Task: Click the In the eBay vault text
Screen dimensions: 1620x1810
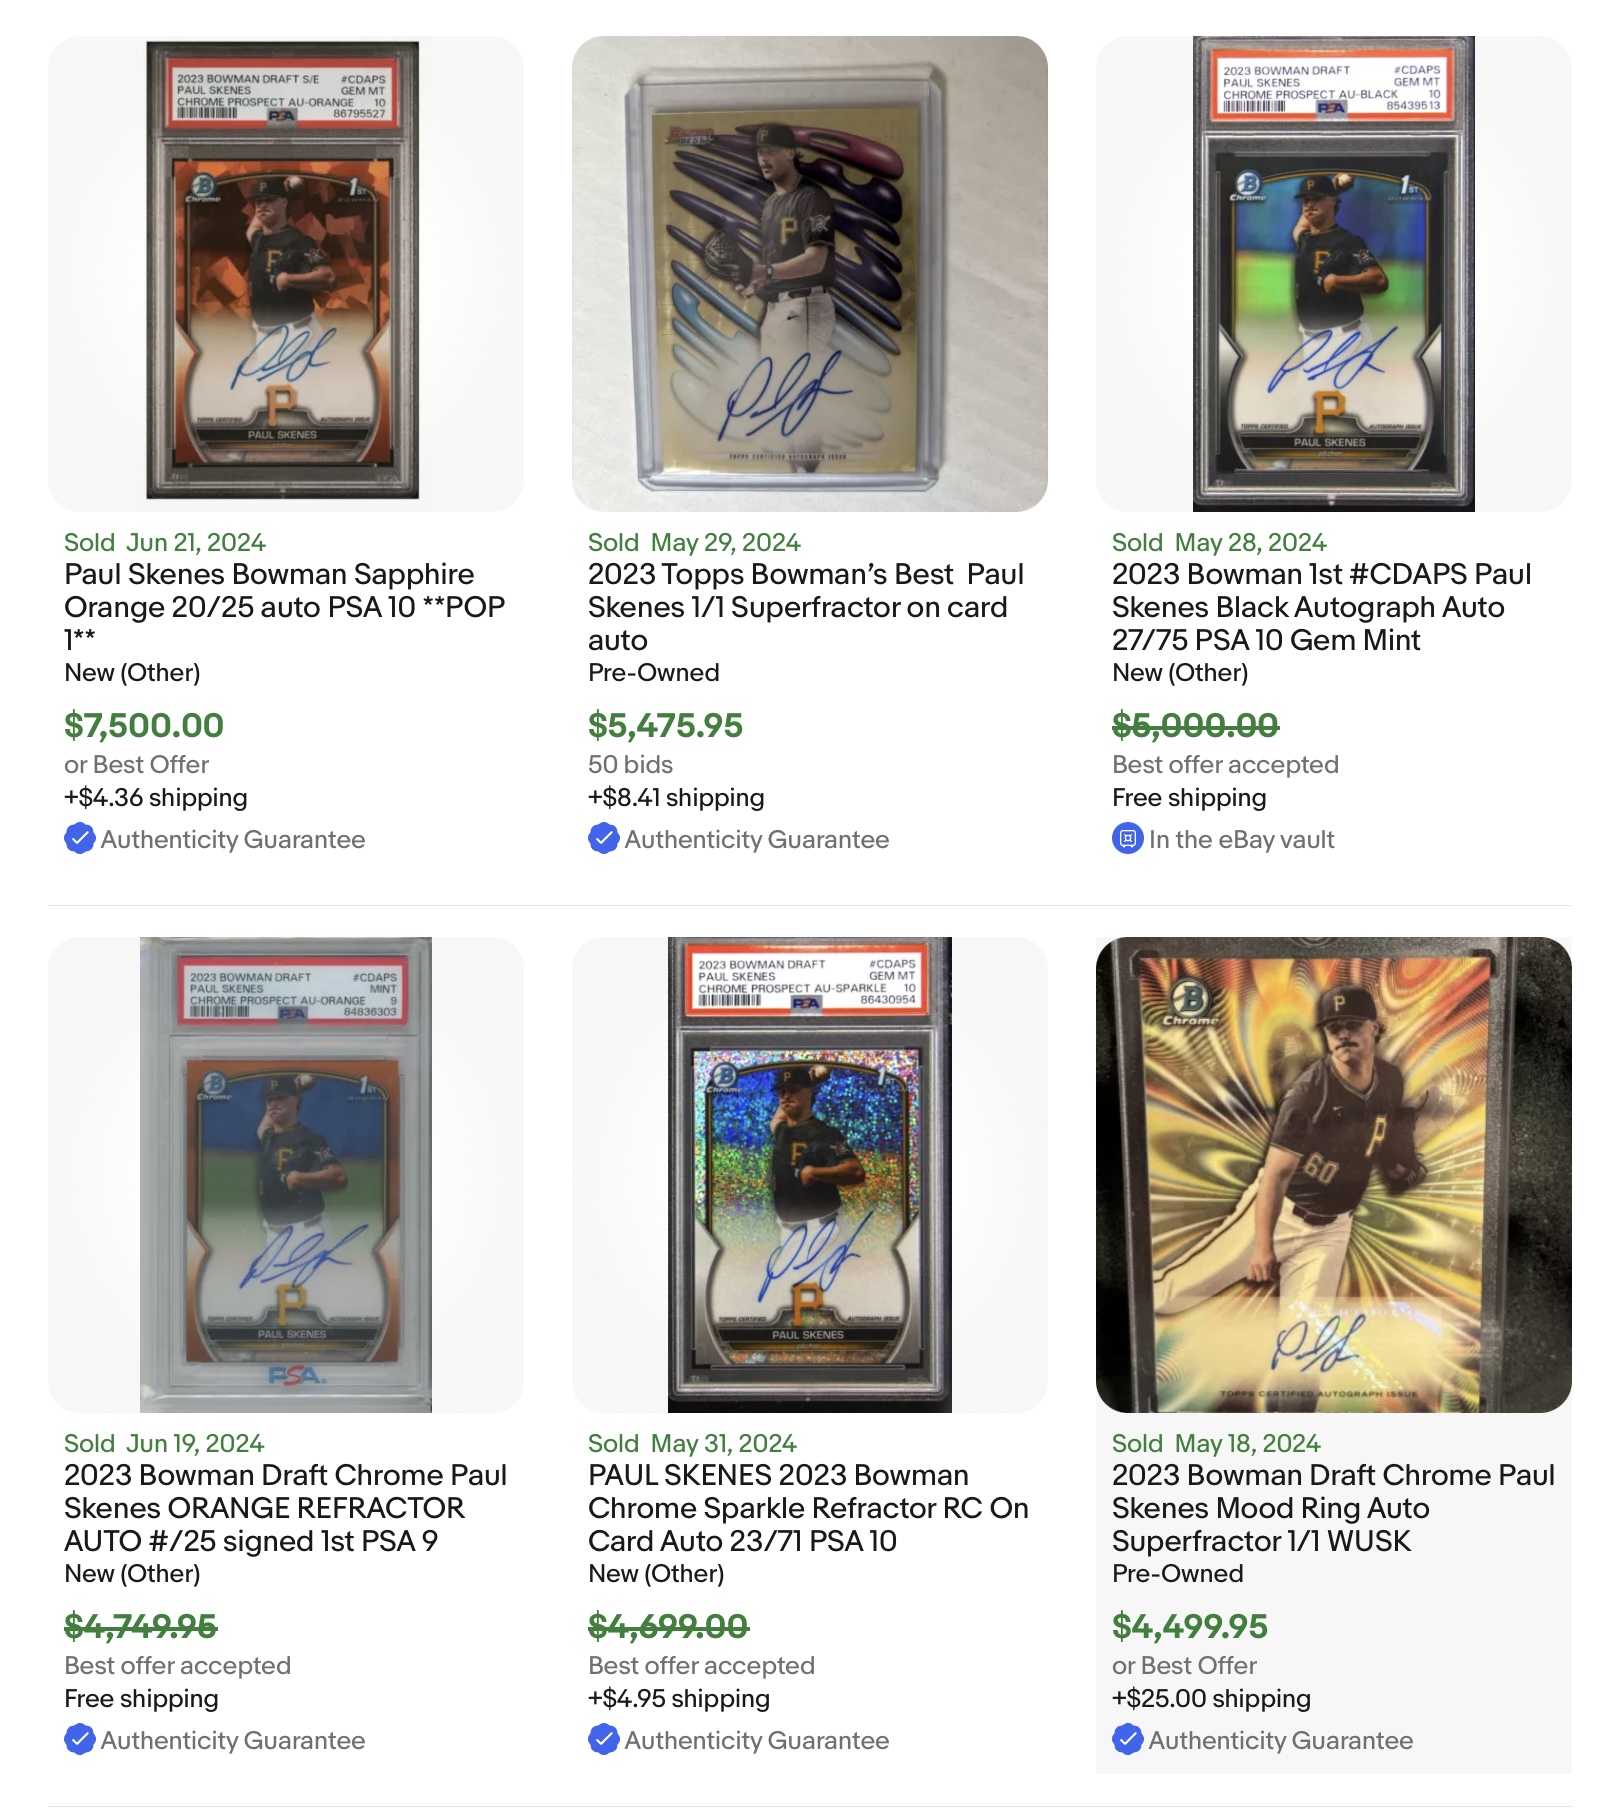Action: click(1241, 839)
